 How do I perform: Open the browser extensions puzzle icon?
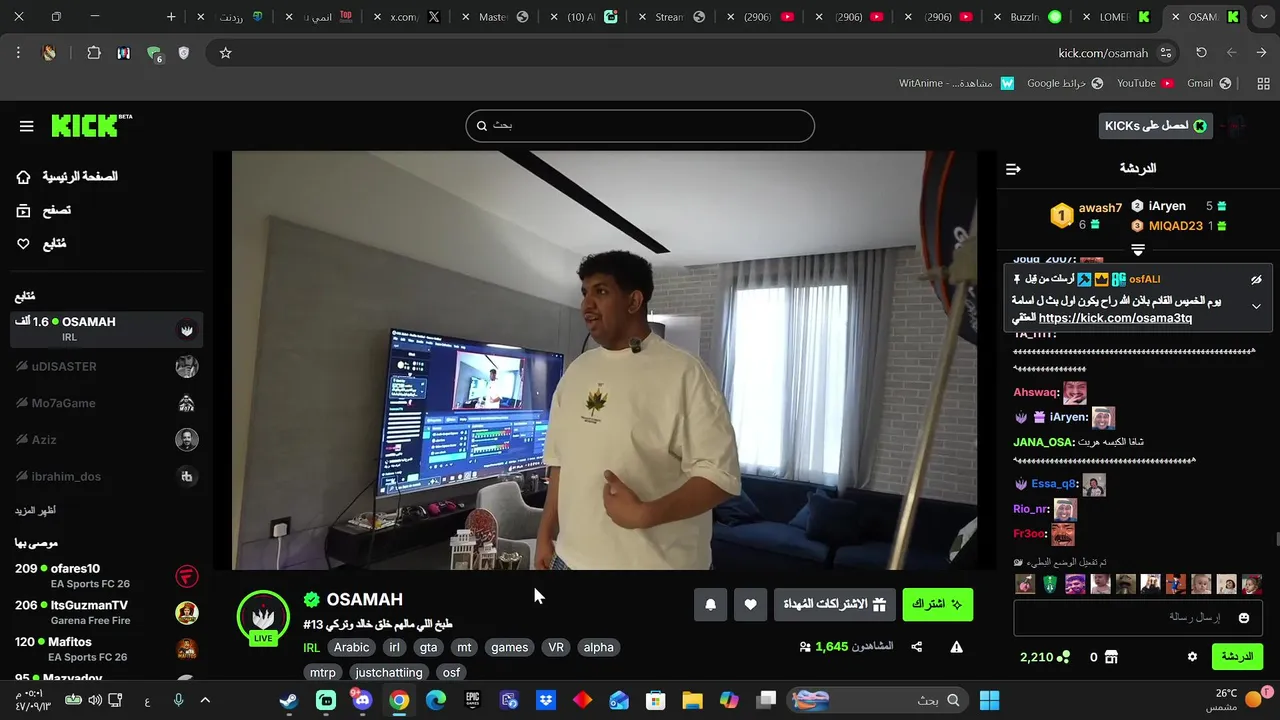point(94,53)
